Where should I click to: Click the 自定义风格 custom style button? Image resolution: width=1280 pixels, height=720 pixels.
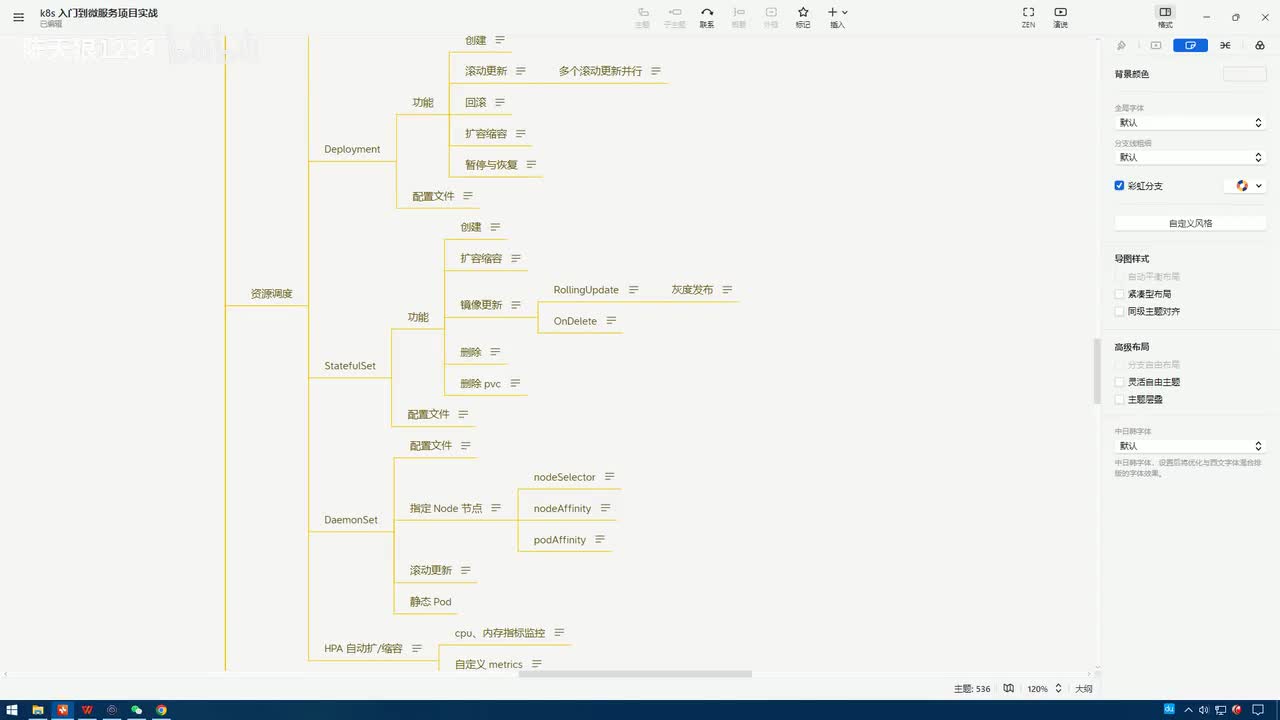(x=1190, y=223)
